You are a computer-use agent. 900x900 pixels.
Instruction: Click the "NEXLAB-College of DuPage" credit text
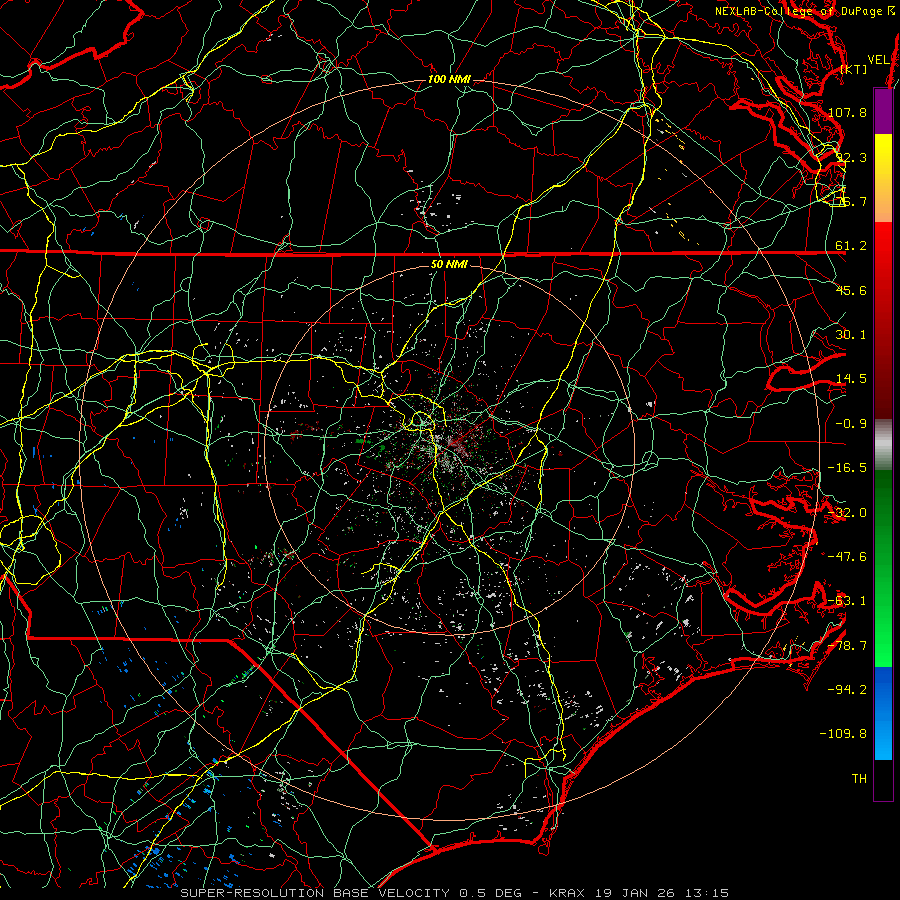click(800, 11)
